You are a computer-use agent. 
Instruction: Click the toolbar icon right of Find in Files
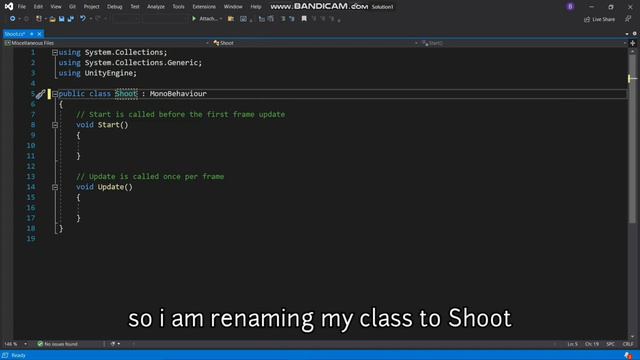[243, 19]
